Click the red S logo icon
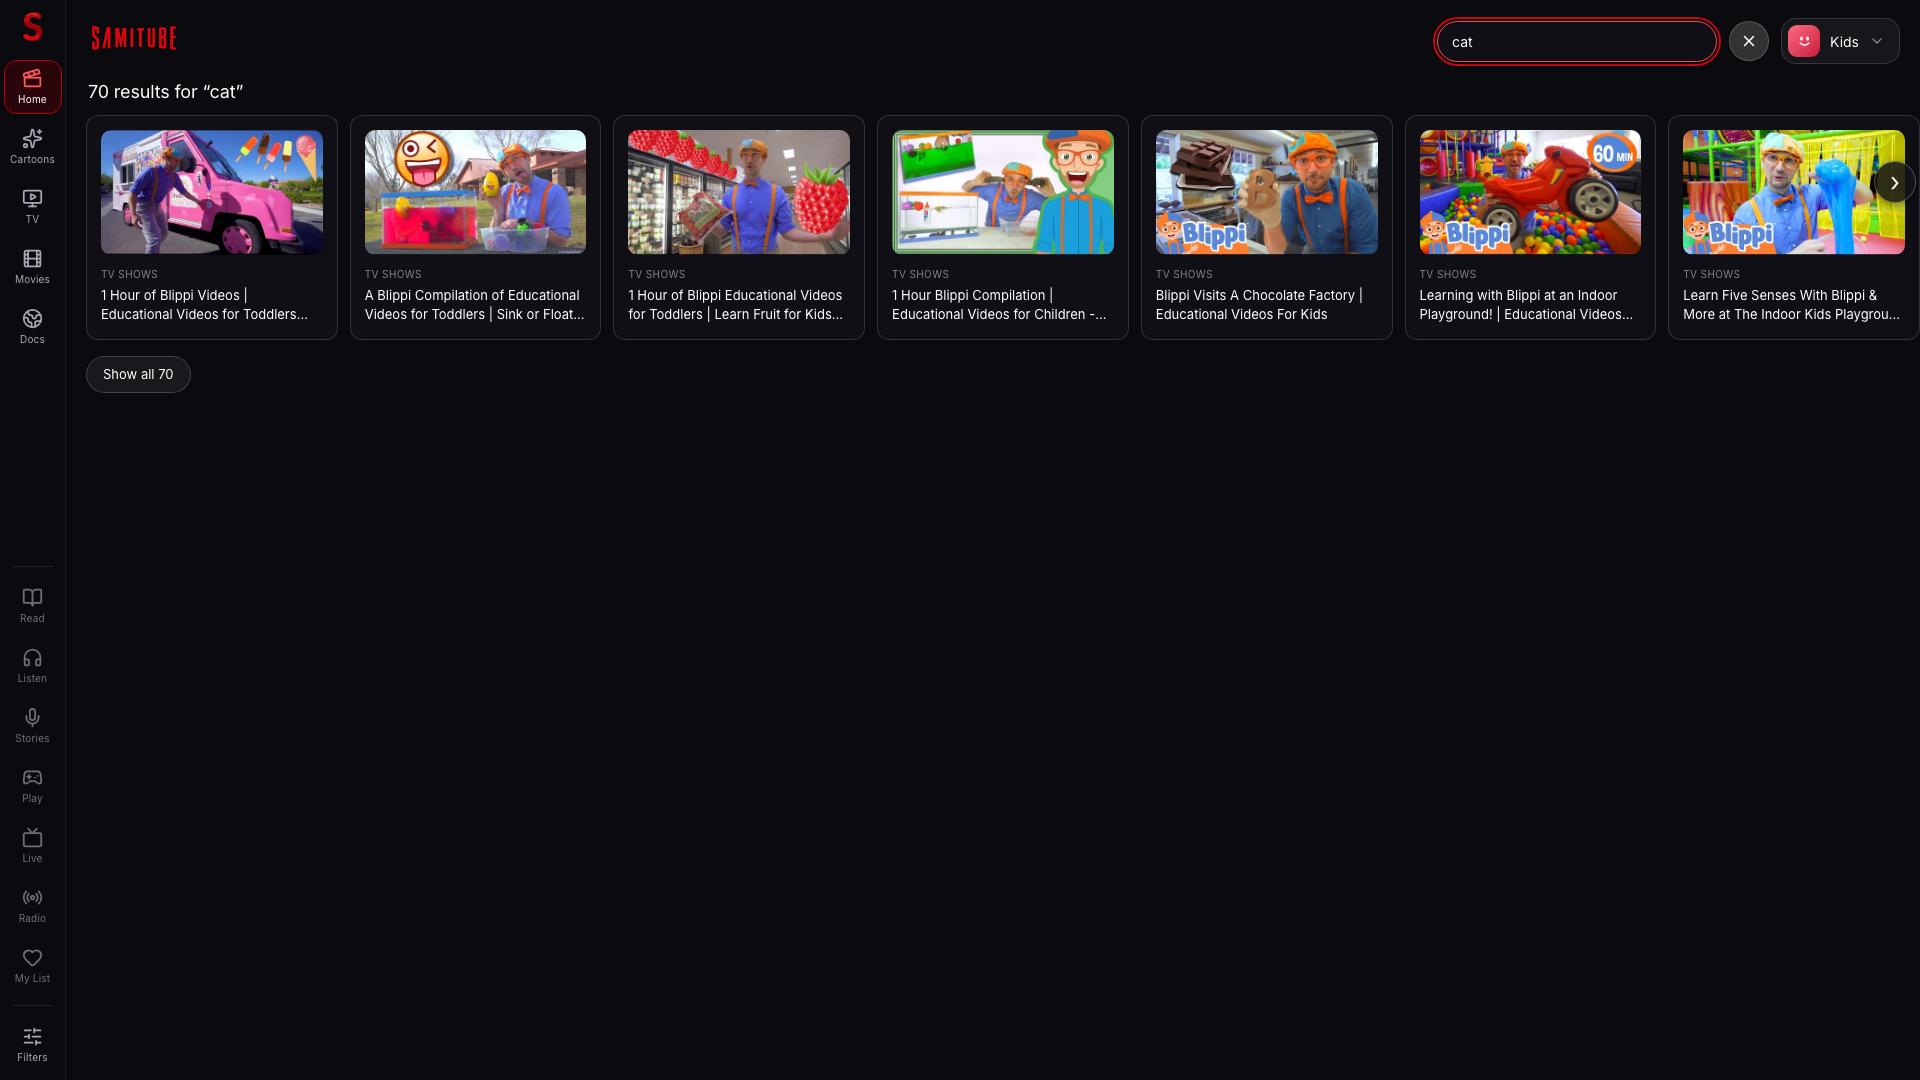The height and width of the screenshot is (1080, 1920). coord(32,27)
